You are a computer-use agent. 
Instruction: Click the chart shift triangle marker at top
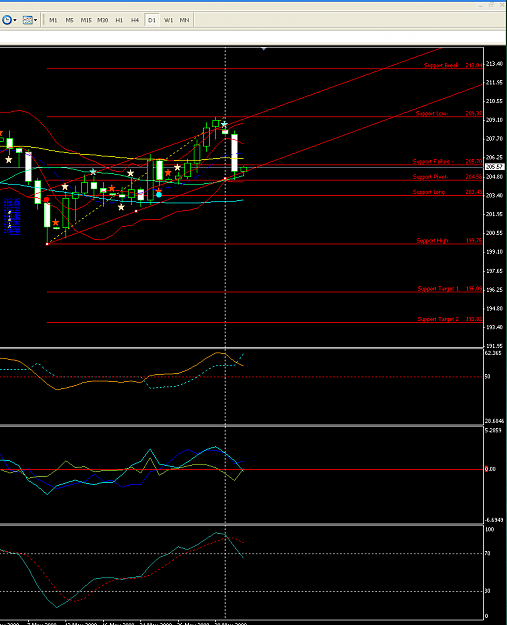tap(263, 49)
